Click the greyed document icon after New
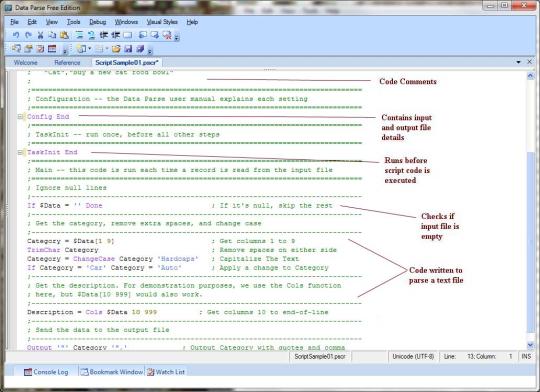 100,49
